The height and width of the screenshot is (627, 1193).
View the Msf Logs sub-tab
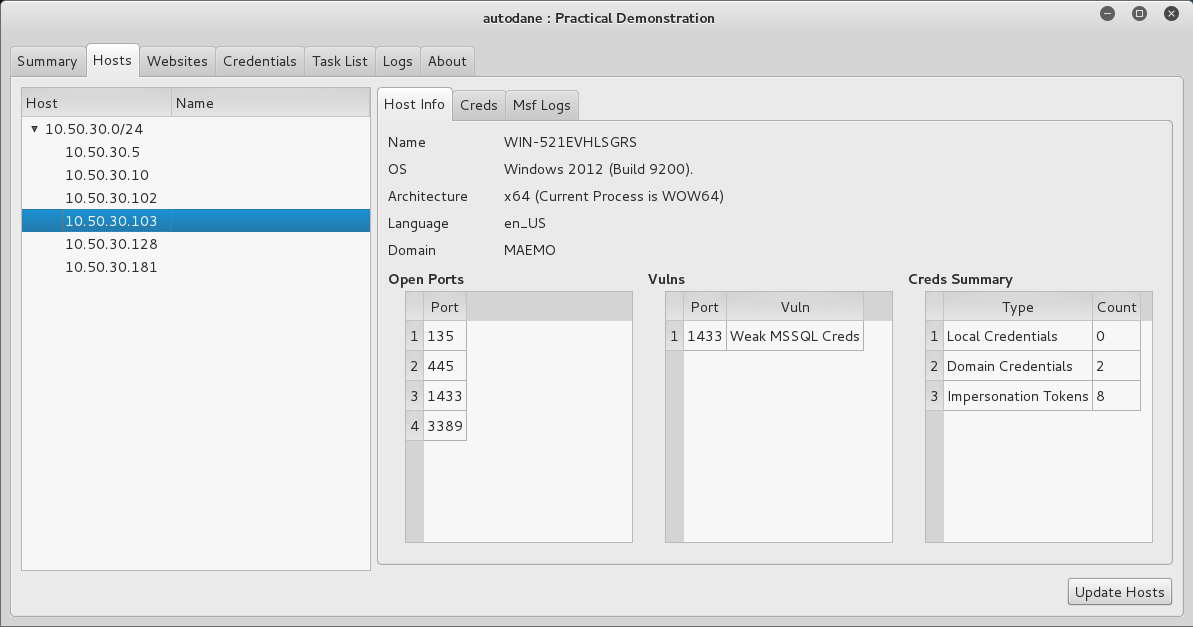click(541, 105)
